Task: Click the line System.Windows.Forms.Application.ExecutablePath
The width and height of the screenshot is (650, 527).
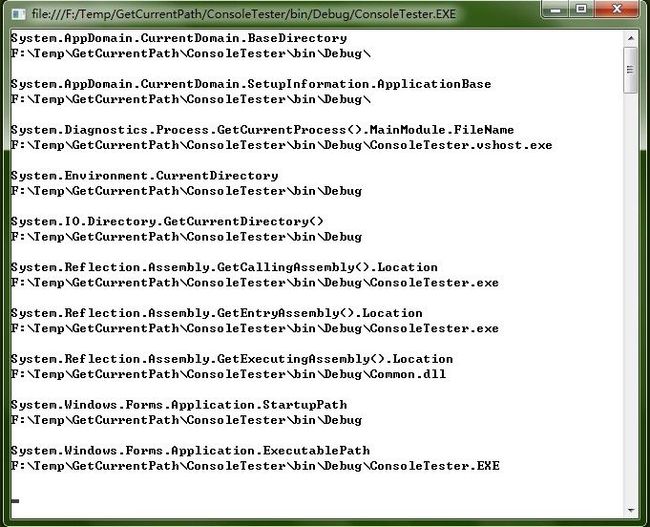Action: pos(190,451)
